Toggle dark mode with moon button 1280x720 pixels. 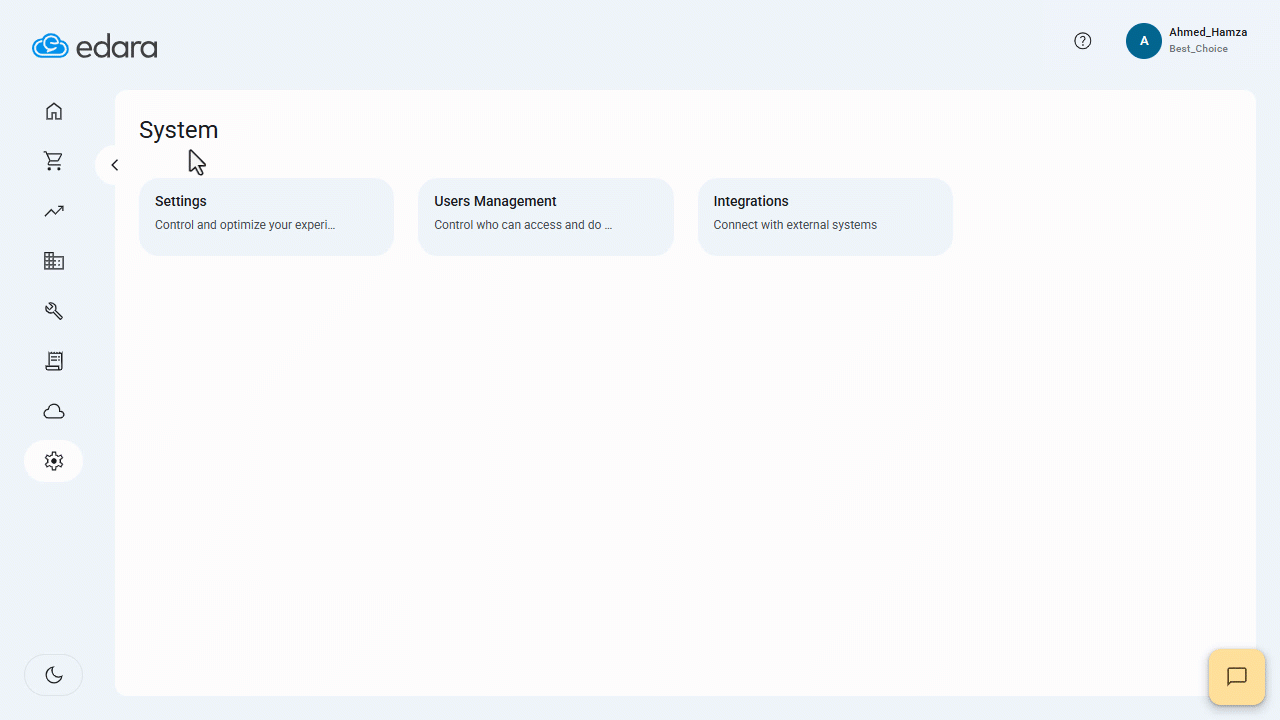pyautogui.click(x=54, y=675)
